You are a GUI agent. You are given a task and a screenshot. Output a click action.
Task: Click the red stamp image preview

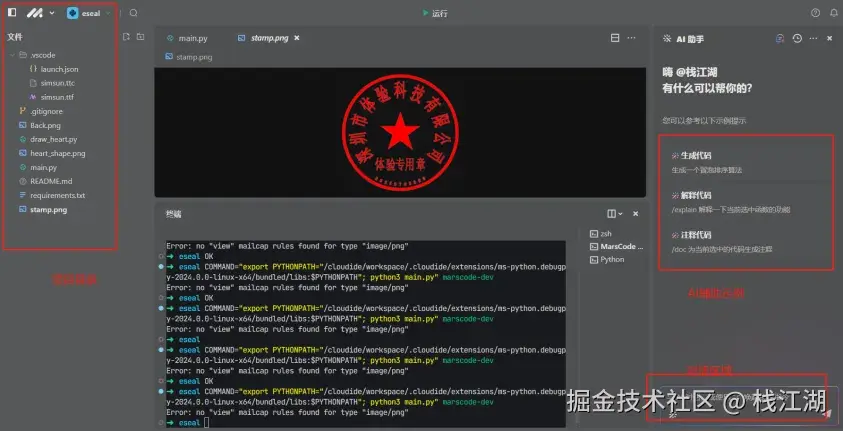pos(399,133)
